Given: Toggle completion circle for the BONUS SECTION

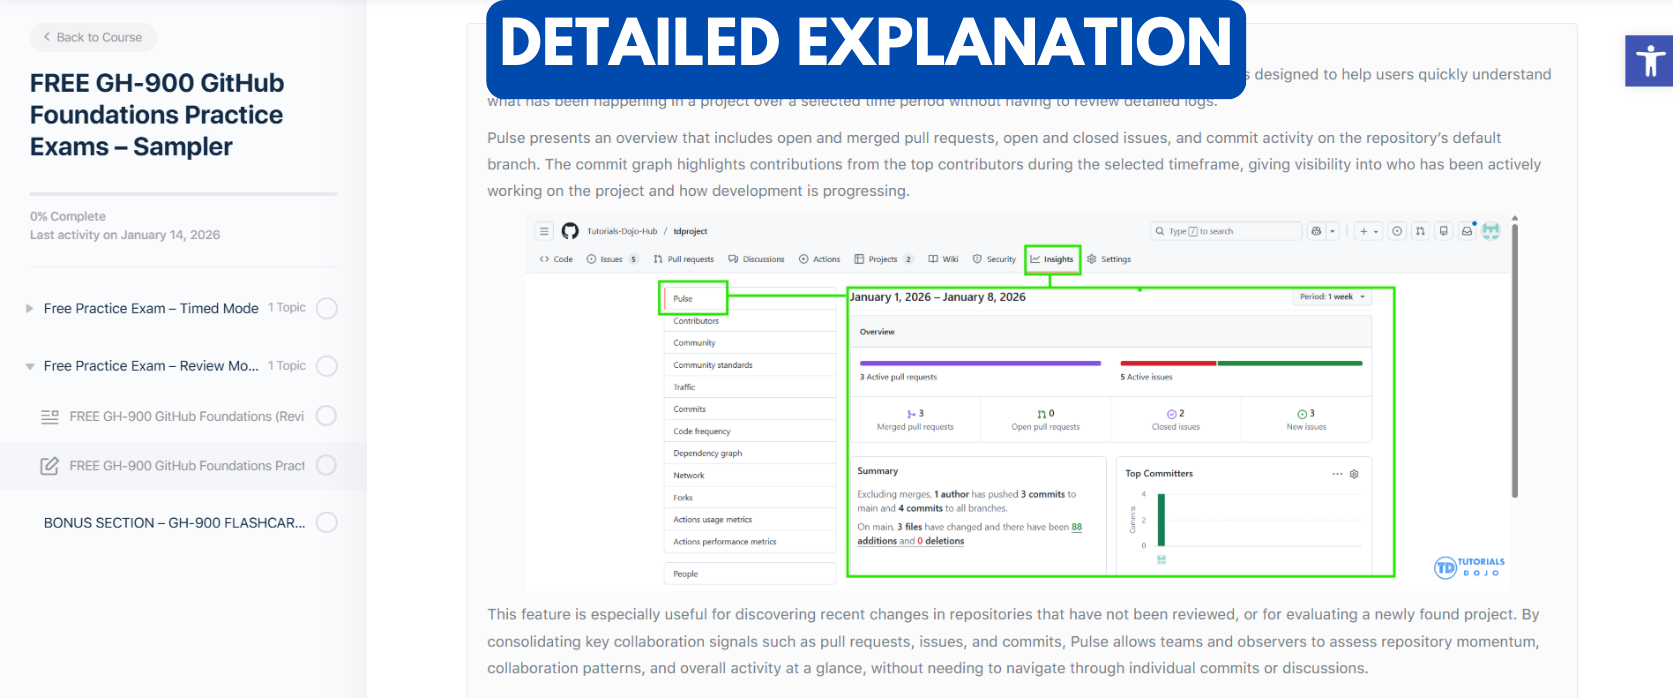Looking at the screenshot, I should [326, 523].
